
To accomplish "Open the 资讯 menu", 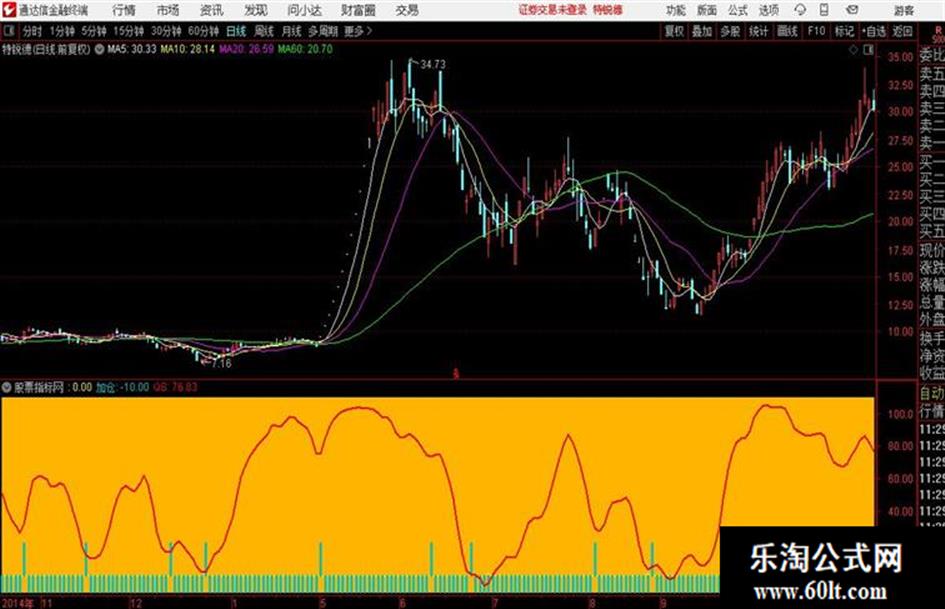I will [212, 10].
